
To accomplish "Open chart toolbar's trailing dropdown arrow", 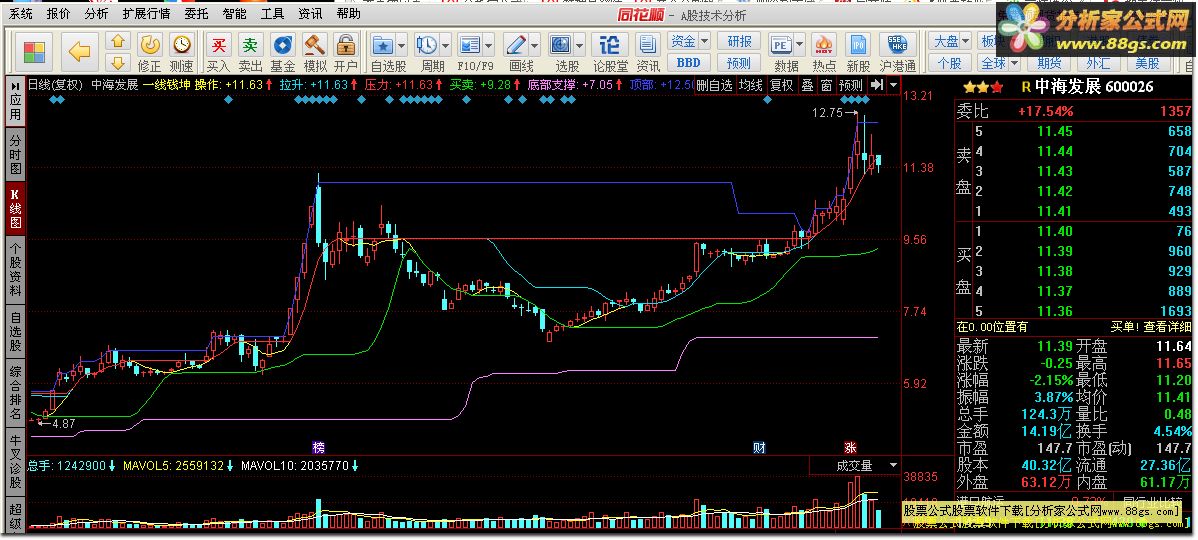I will click(x=893, y=84).
